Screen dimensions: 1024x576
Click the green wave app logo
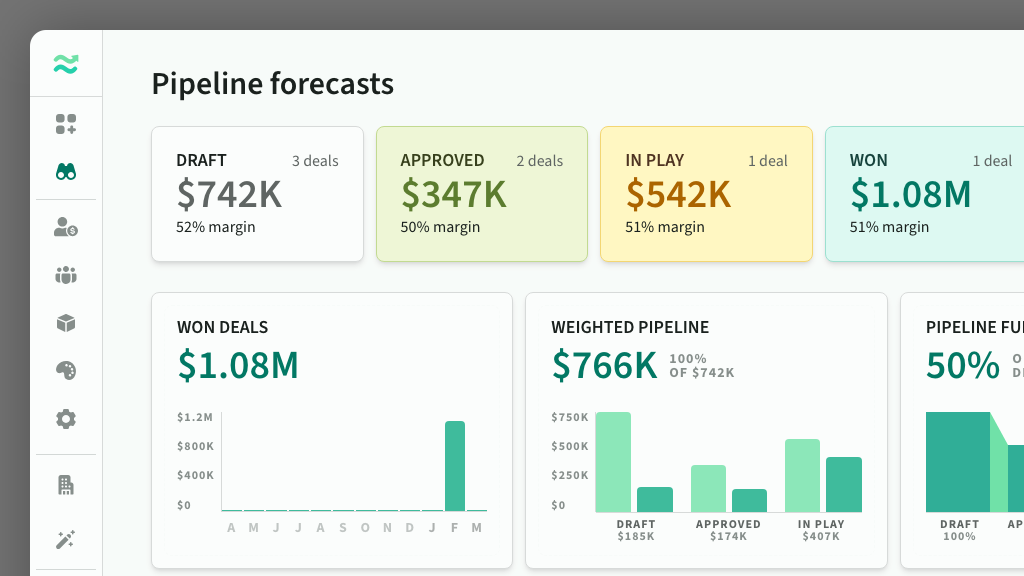coord(66,65)
